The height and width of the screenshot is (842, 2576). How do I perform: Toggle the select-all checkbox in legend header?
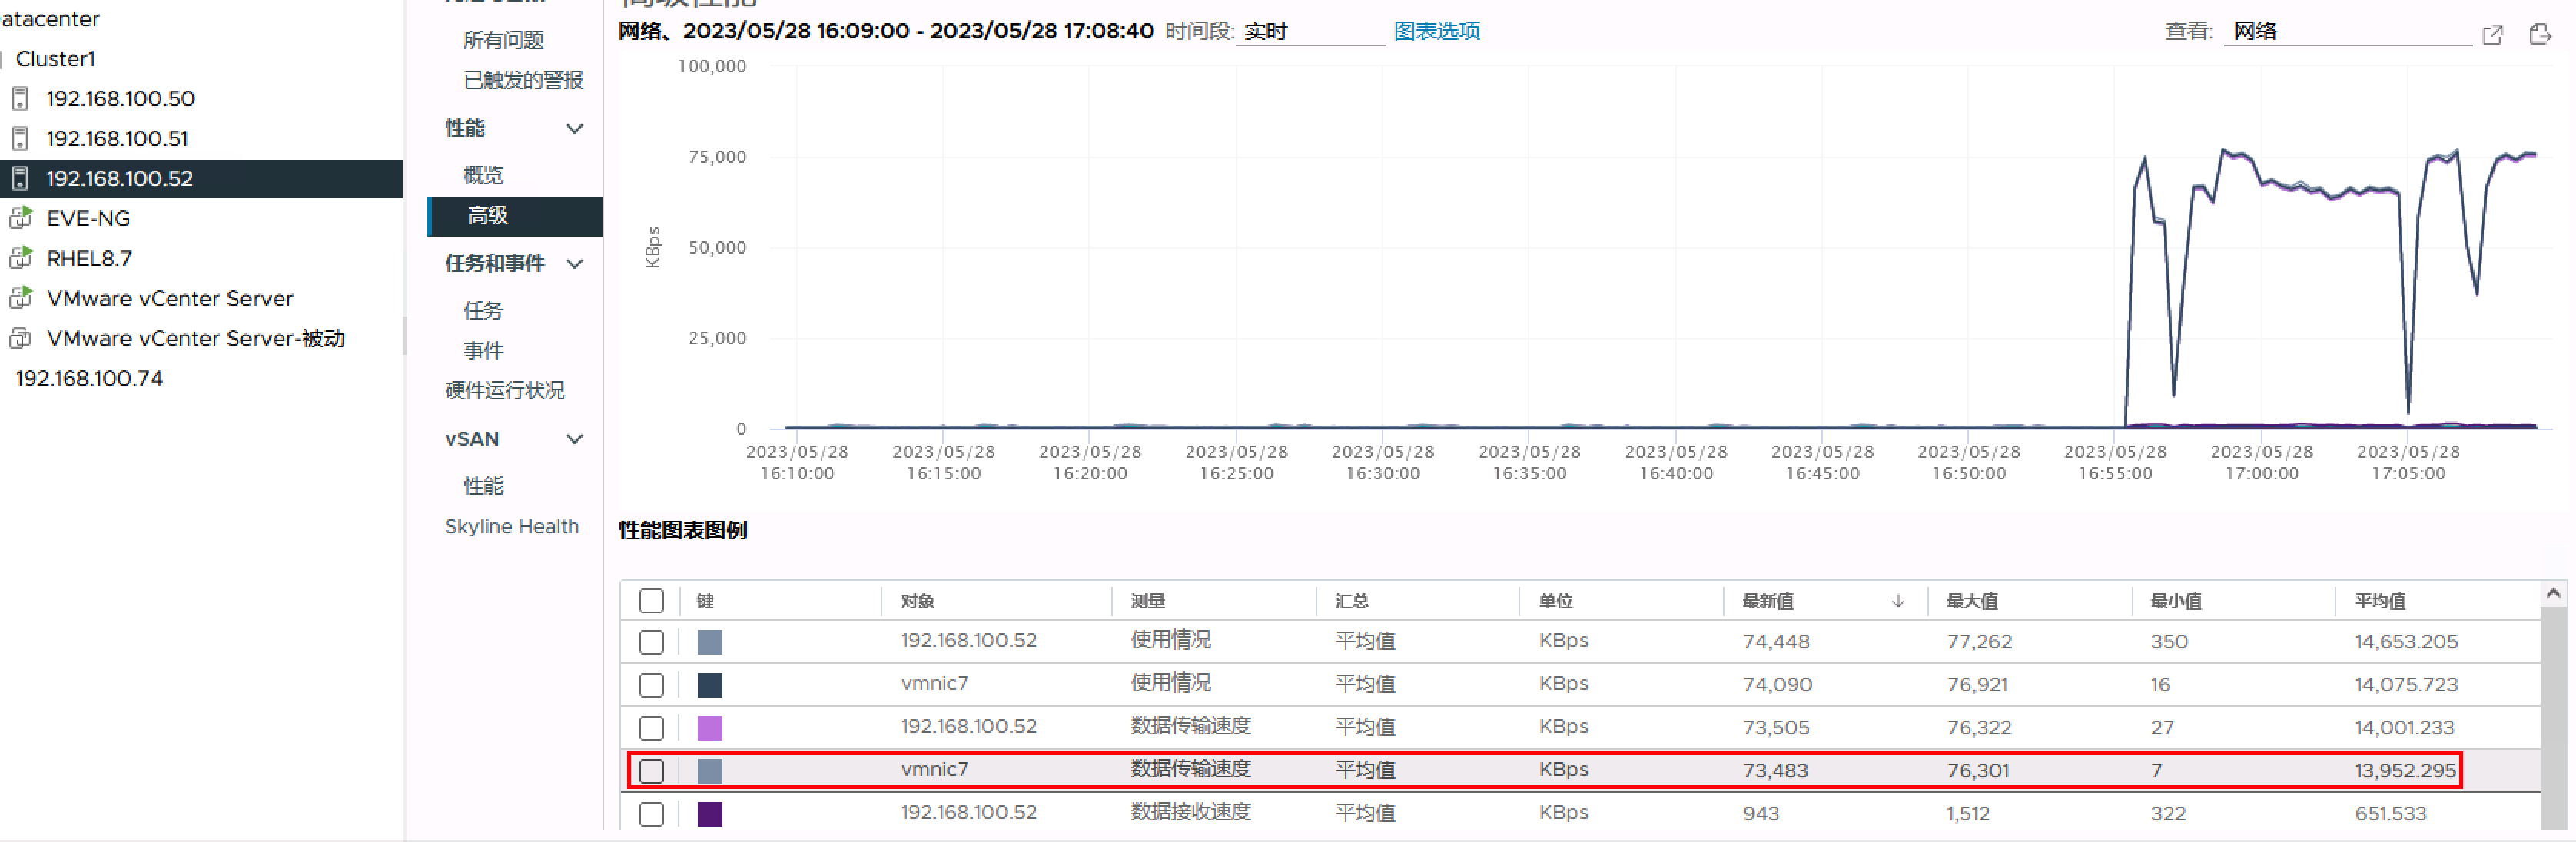coord(651,601)
